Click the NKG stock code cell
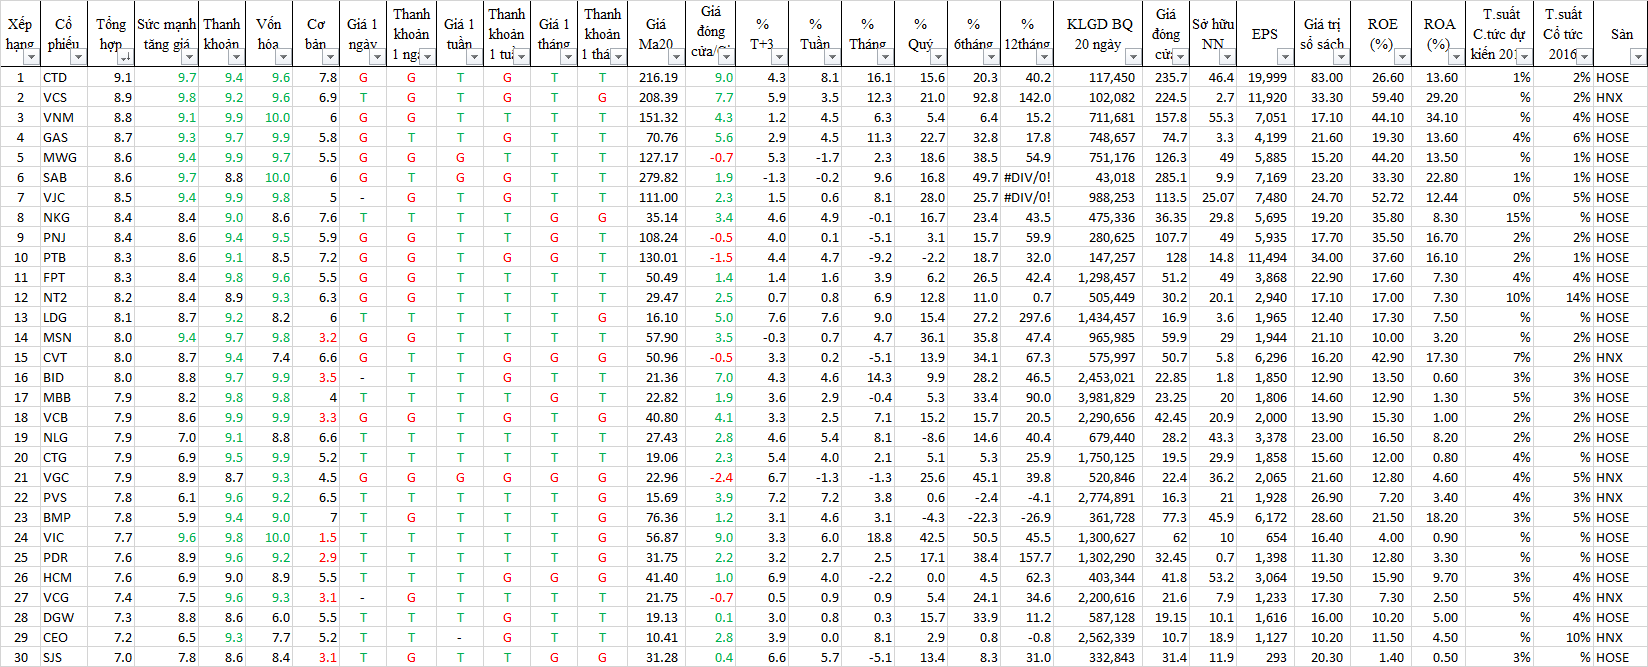The width and height of the screenshot is (1648, 667). [65, 217]
